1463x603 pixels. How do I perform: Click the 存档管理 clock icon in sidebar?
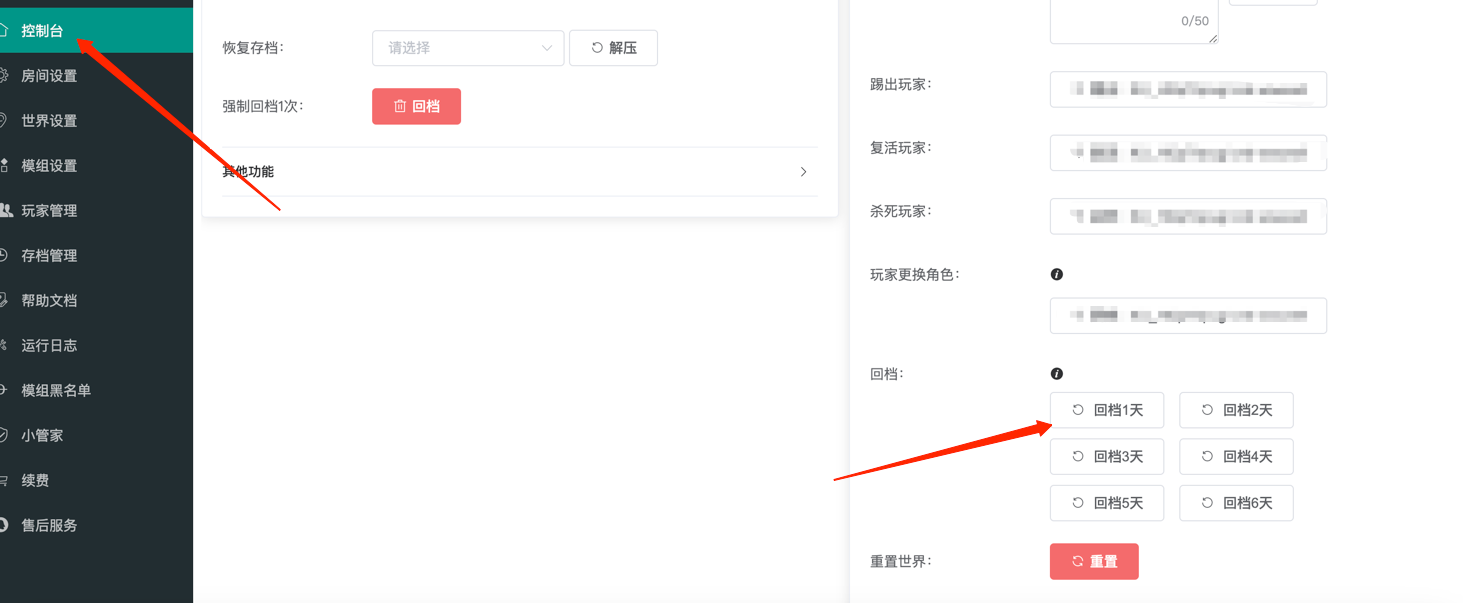[5, 256]
